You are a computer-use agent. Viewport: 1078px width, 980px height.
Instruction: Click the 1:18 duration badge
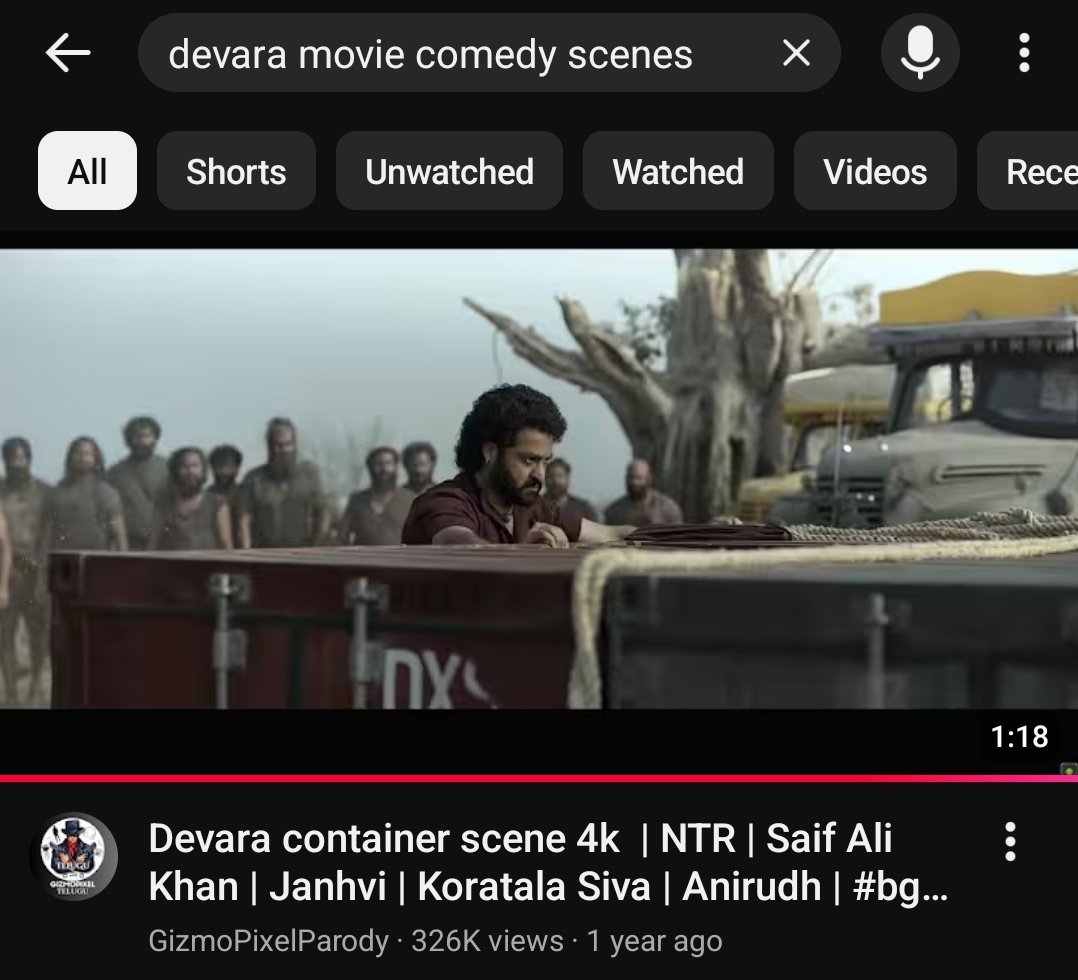[1020, 737]
